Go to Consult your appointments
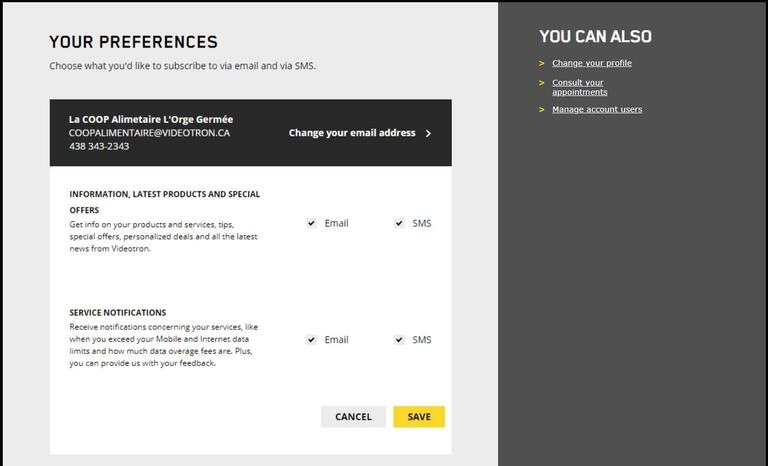Image resolution: width=768 pixels, height=466 pixels. point(579,87)
